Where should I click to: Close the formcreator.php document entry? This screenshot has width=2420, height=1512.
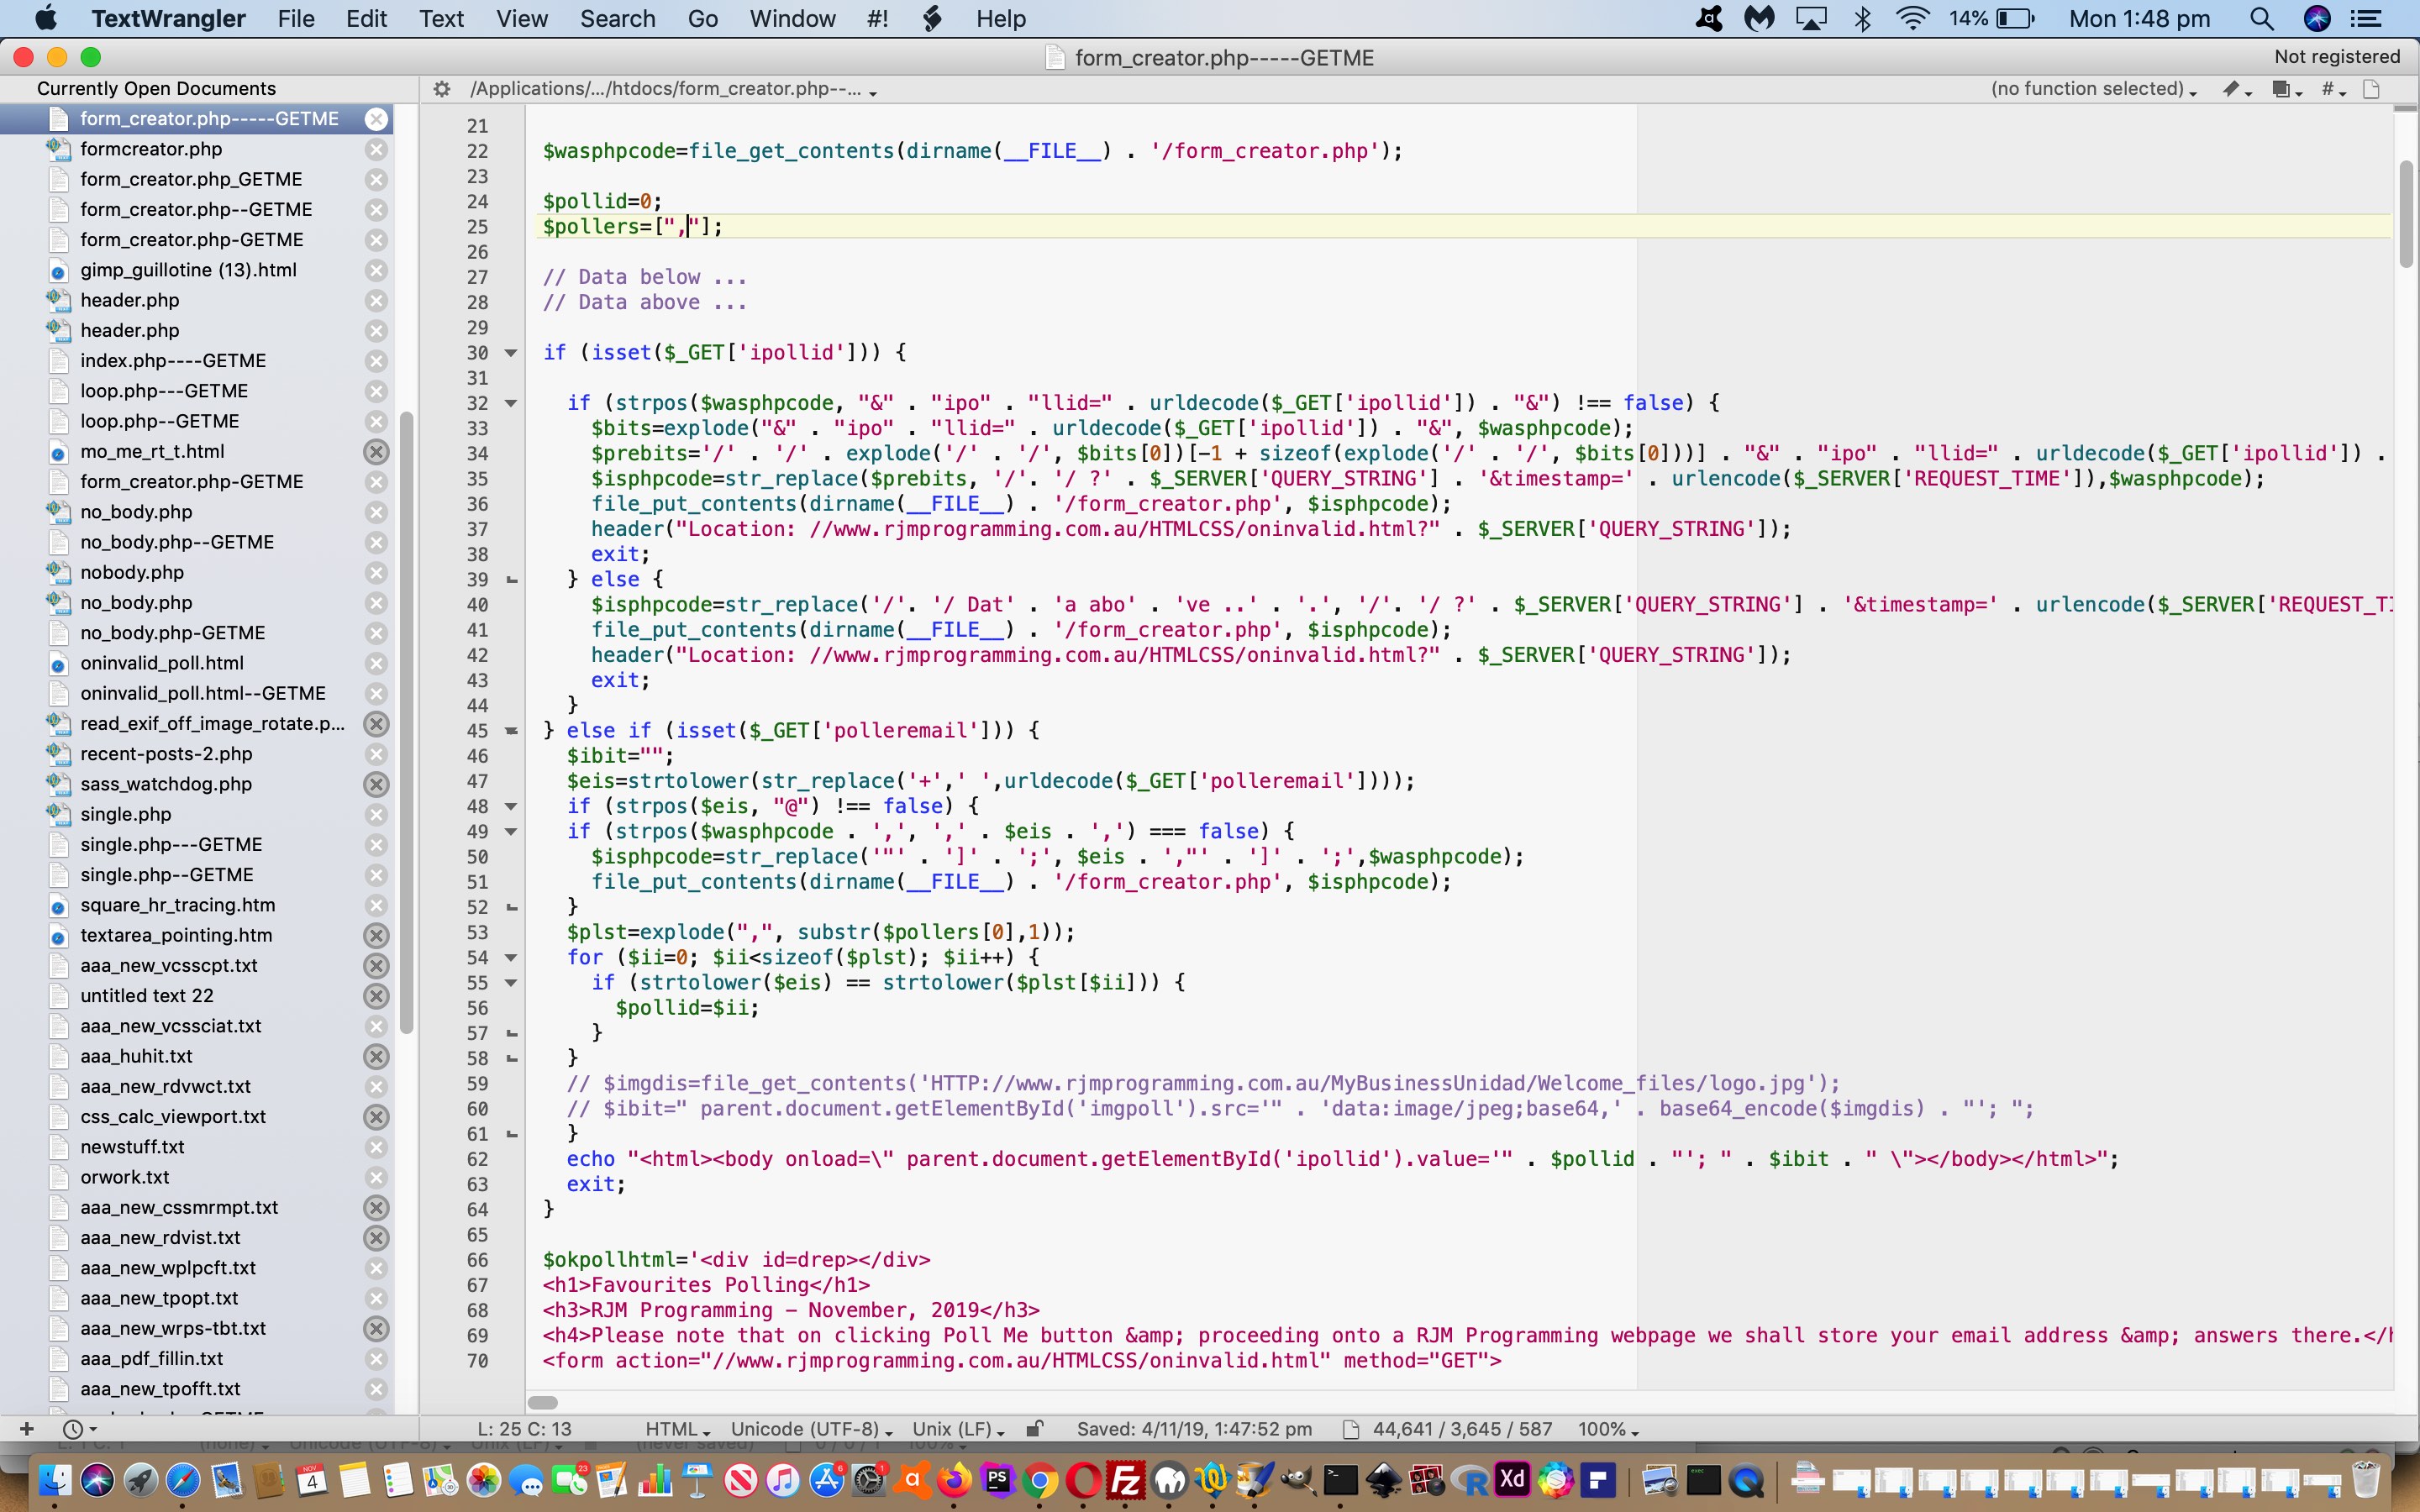coord(376,149)
